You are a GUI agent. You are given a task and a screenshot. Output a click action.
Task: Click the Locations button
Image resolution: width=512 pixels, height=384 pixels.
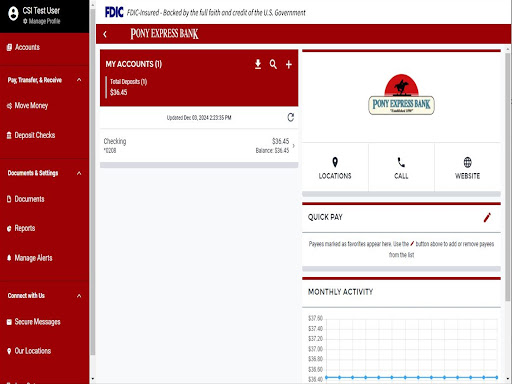(335, 168)
